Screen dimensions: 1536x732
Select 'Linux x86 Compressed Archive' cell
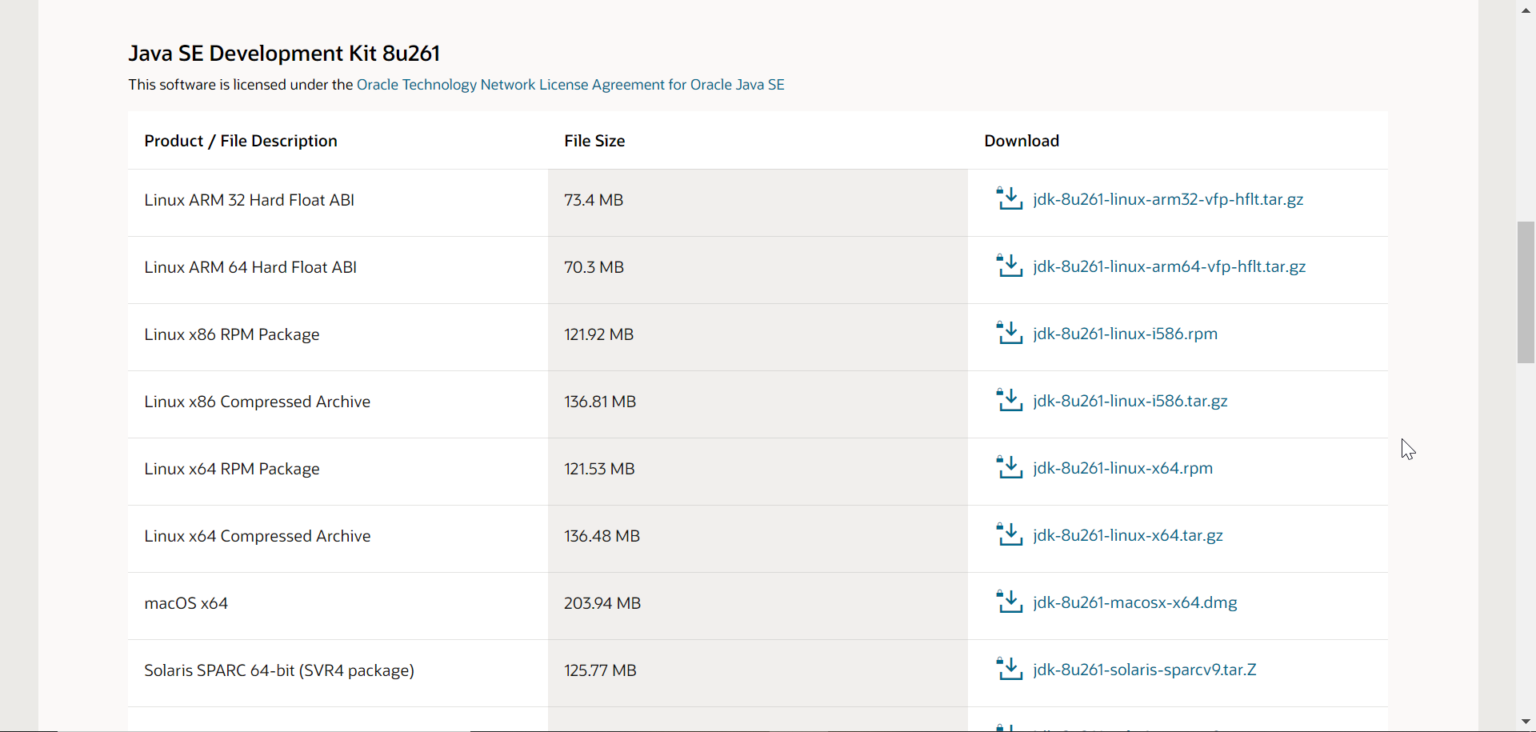pos(338,404)
